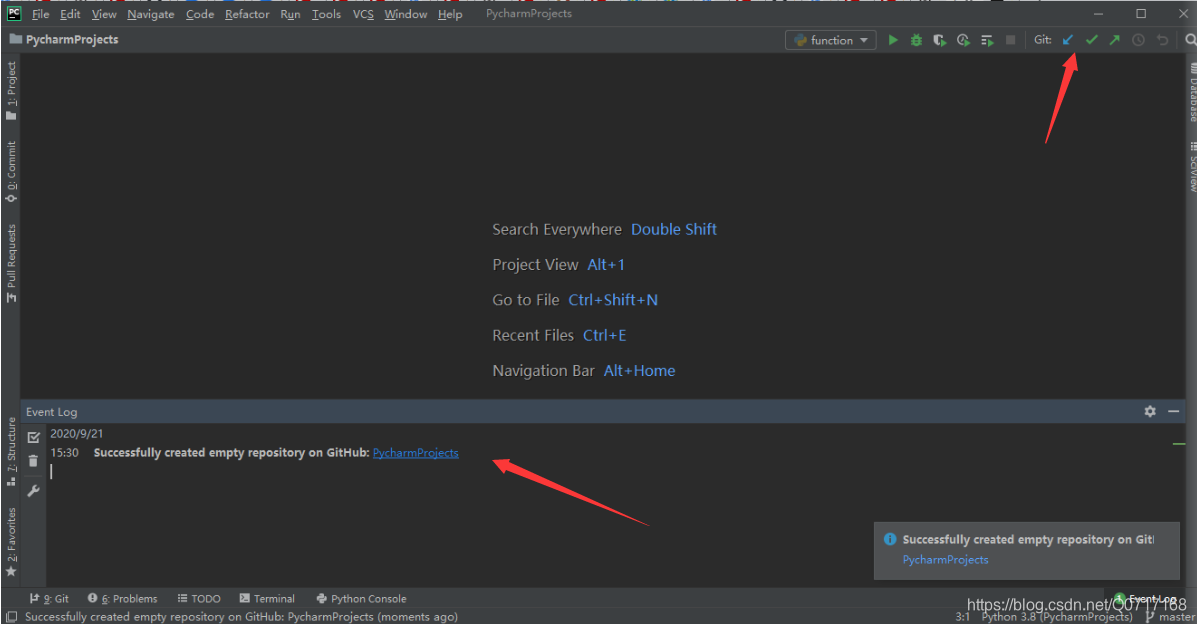Open Event Log settings gear

click(1150, 411)
